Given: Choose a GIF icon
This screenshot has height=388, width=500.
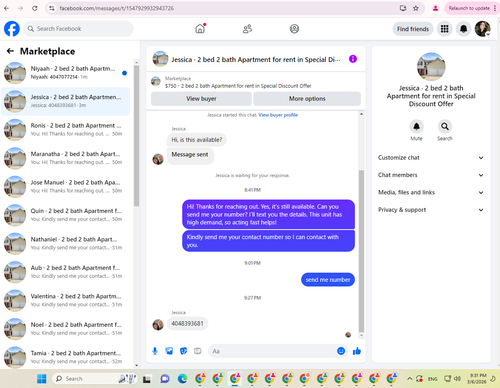Looking at the screenshot, I should pos(198,351).
